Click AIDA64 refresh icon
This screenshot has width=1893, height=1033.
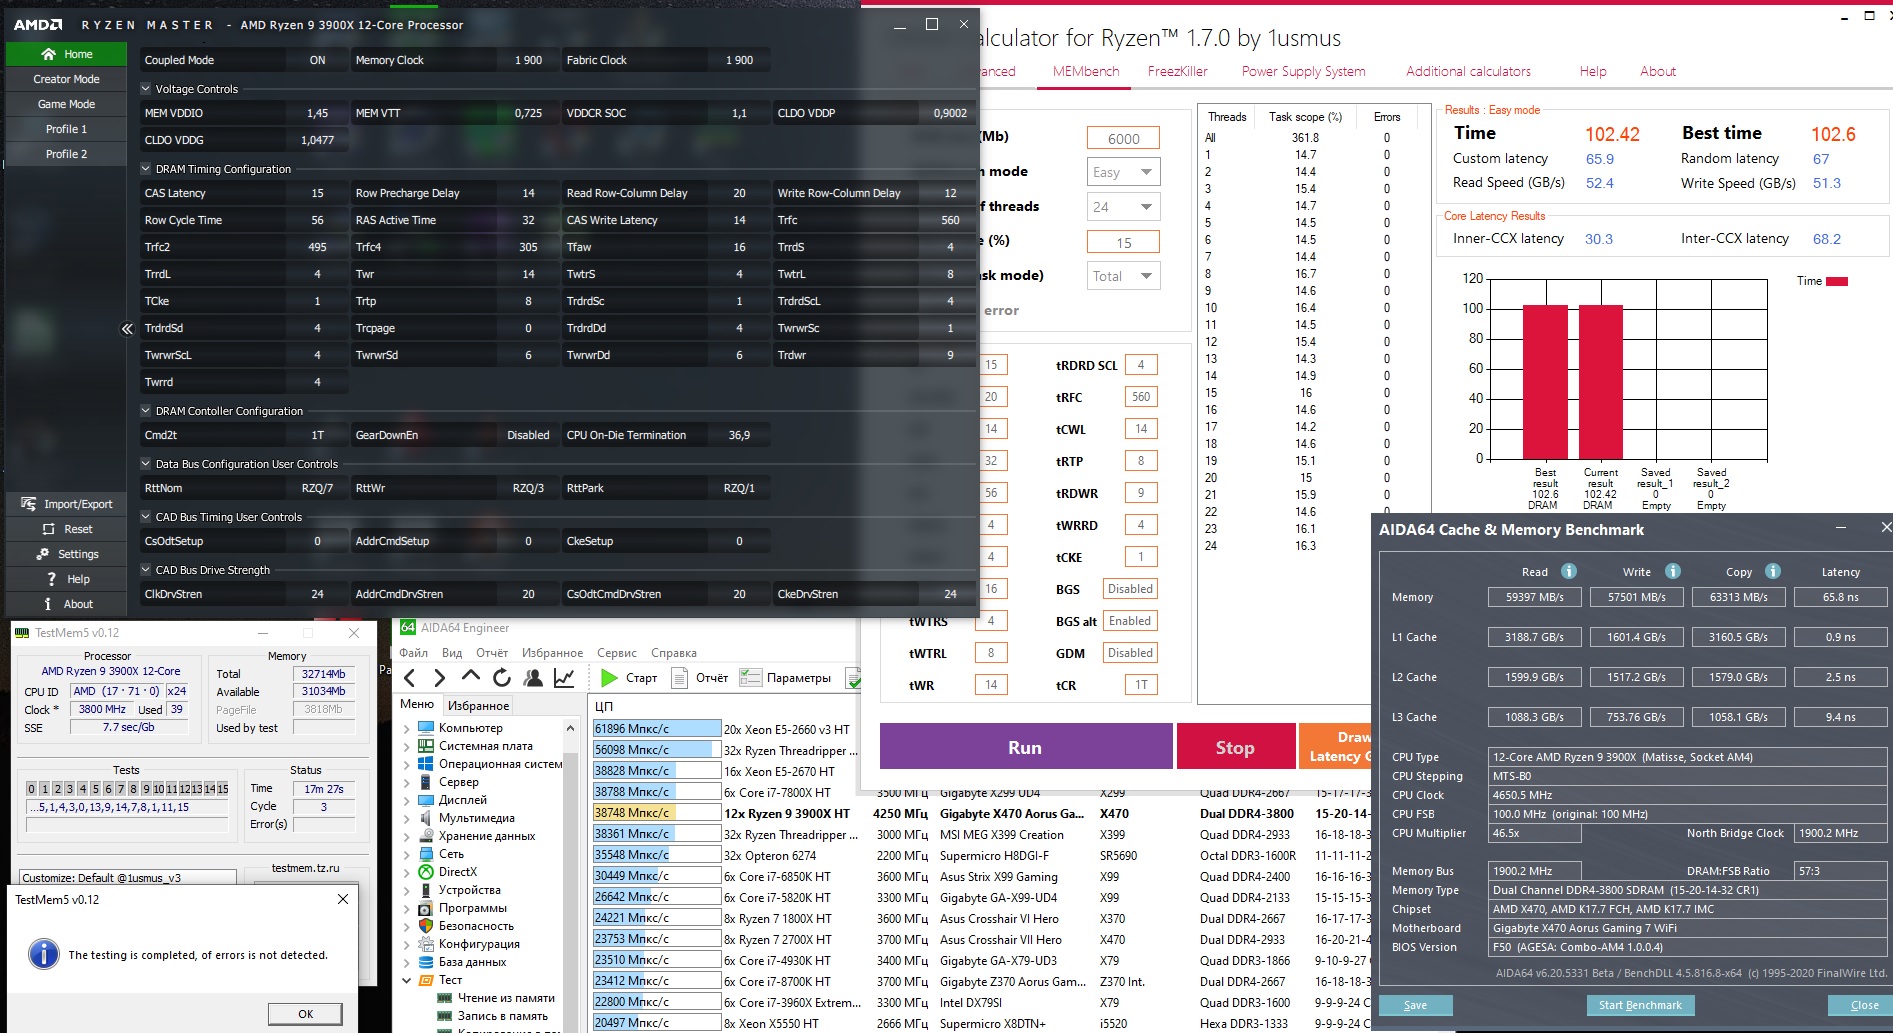[x=502, y=678]
